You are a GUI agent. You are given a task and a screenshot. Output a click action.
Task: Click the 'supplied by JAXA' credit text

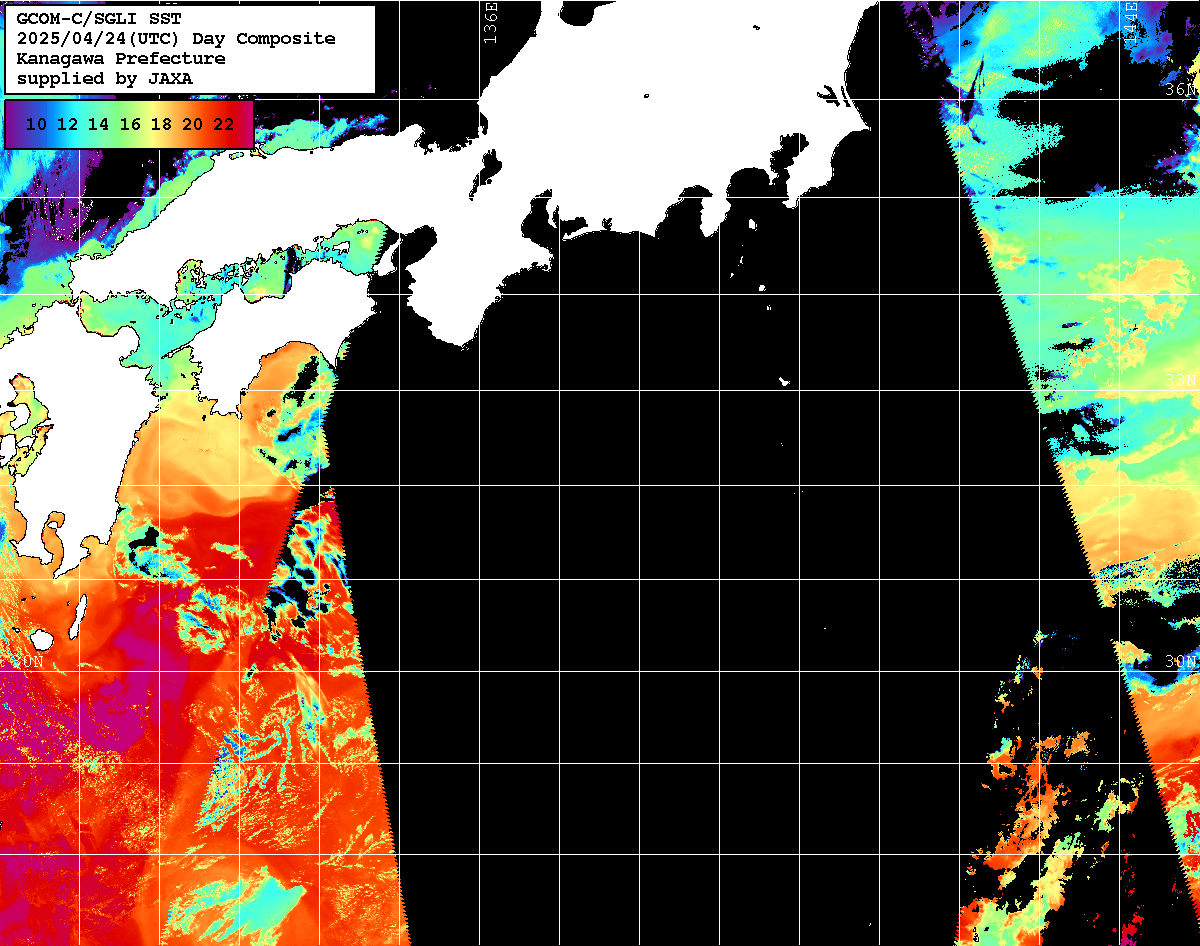click(105, 78)
